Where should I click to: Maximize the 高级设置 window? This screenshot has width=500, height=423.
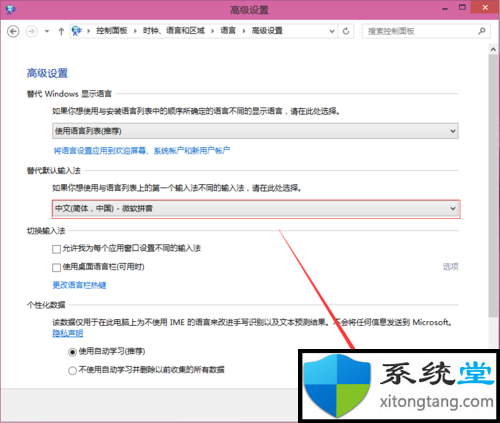462,7
